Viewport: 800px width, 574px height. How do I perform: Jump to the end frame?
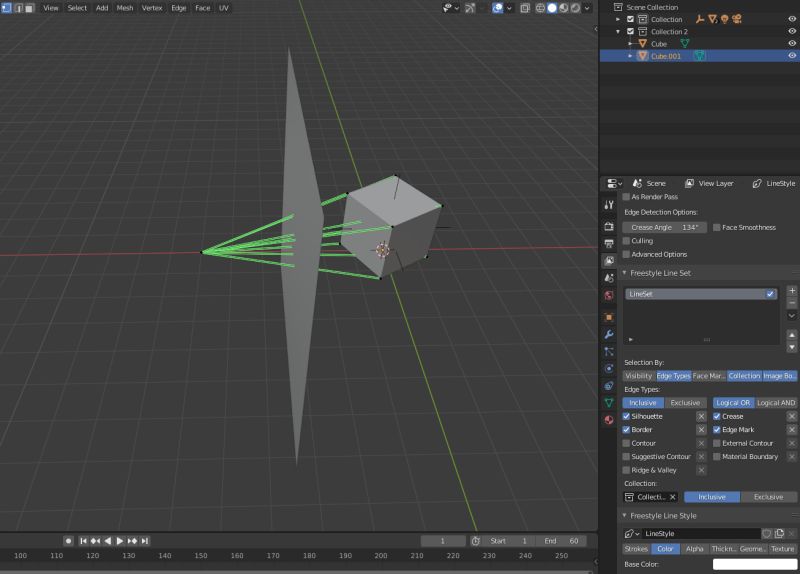(145, 541)
